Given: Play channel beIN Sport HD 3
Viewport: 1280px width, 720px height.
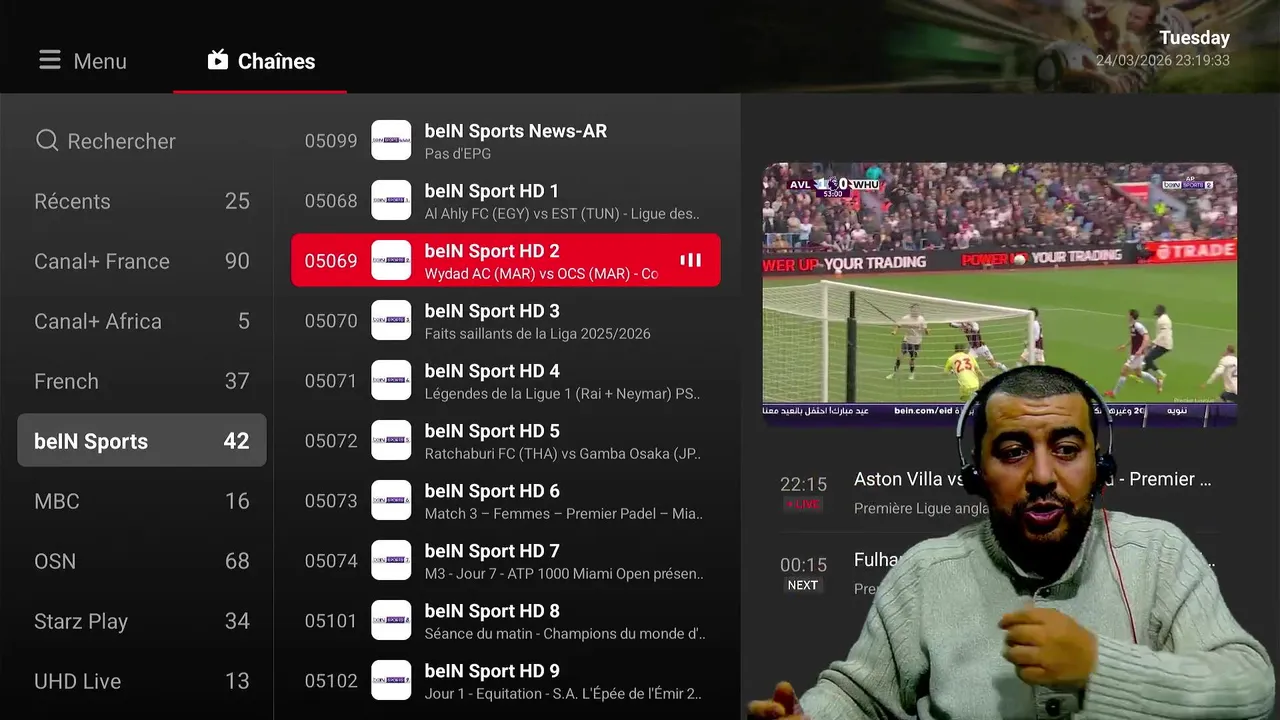Looking at the screenshot, I should (x=506, y=321).
